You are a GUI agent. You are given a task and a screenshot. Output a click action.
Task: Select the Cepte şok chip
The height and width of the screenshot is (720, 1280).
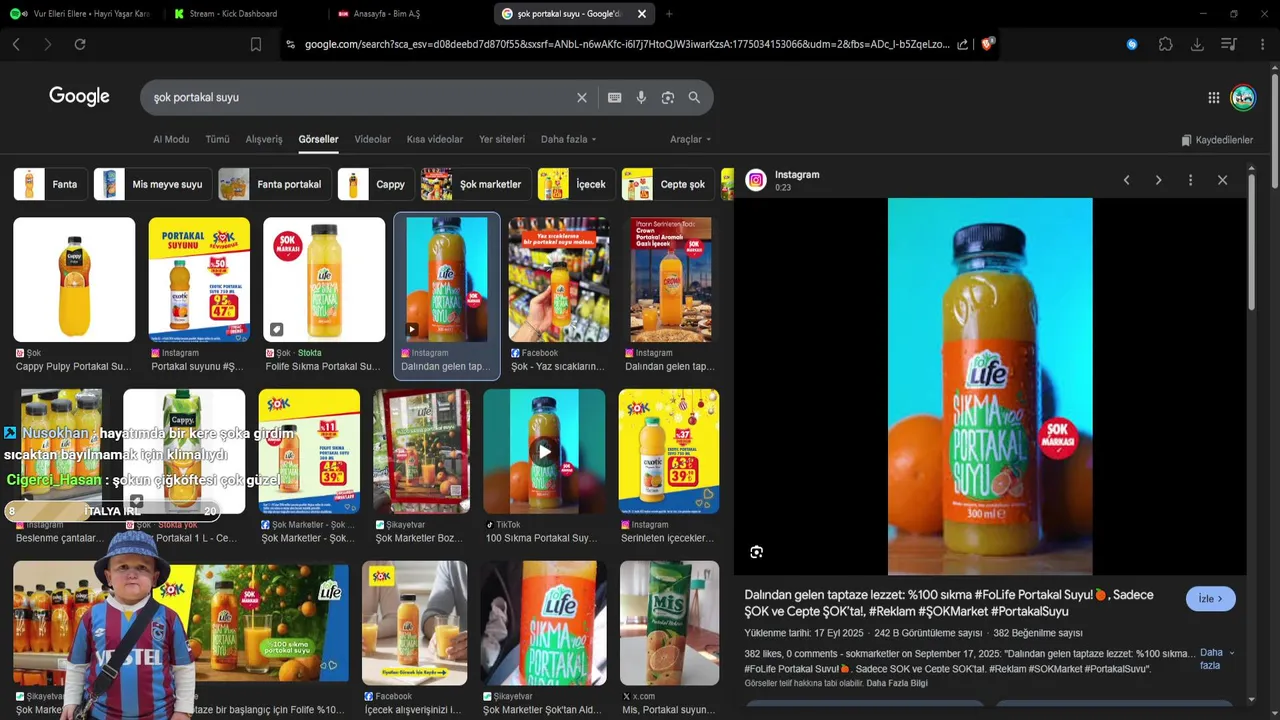tap(668, 184)
